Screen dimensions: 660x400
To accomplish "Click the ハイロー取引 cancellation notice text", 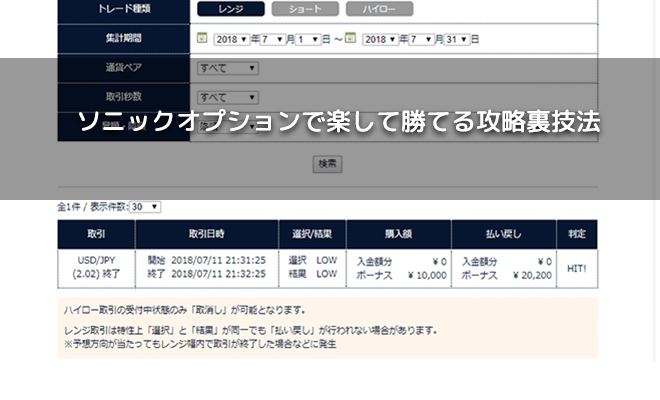I will click(x=185, y=310).
